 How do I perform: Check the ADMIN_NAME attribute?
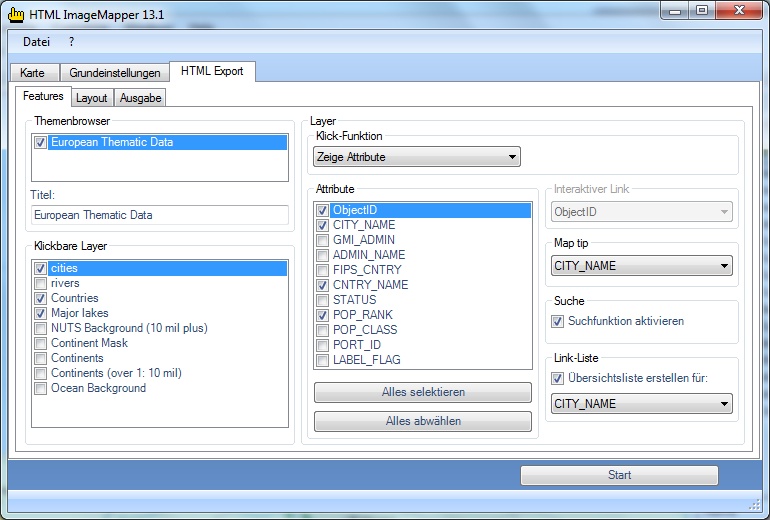322,255
